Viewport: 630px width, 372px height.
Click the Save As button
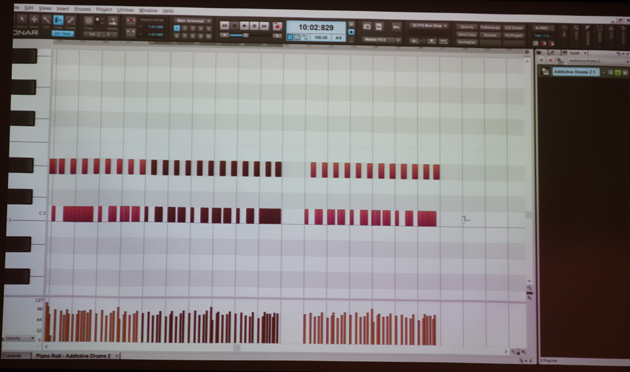[466, 27]
